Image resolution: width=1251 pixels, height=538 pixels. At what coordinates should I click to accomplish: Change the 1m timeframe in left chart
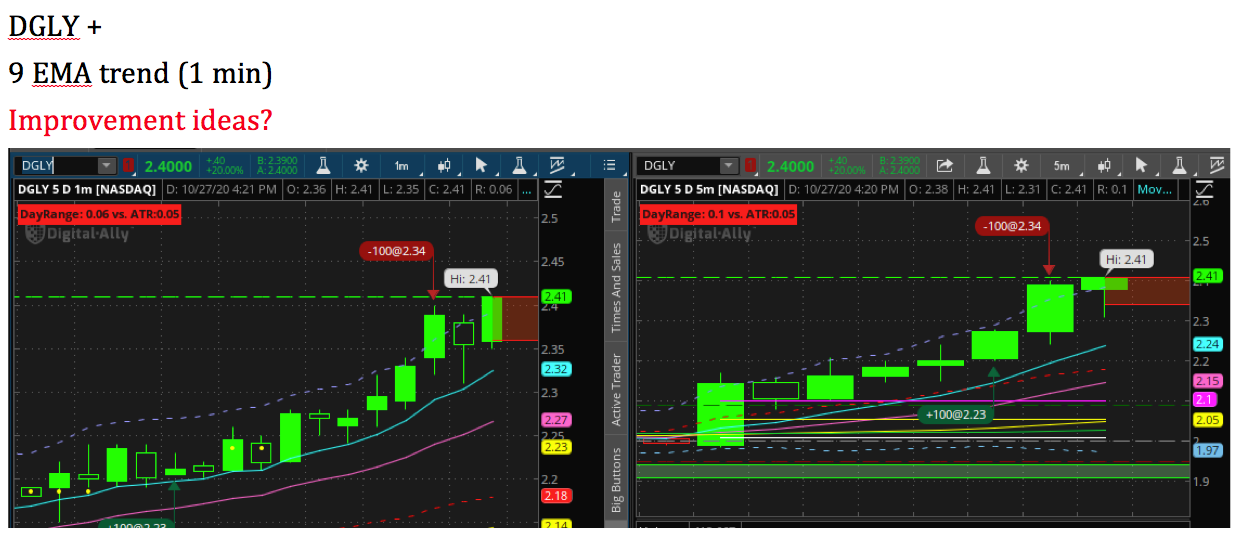tap(401, 166)
